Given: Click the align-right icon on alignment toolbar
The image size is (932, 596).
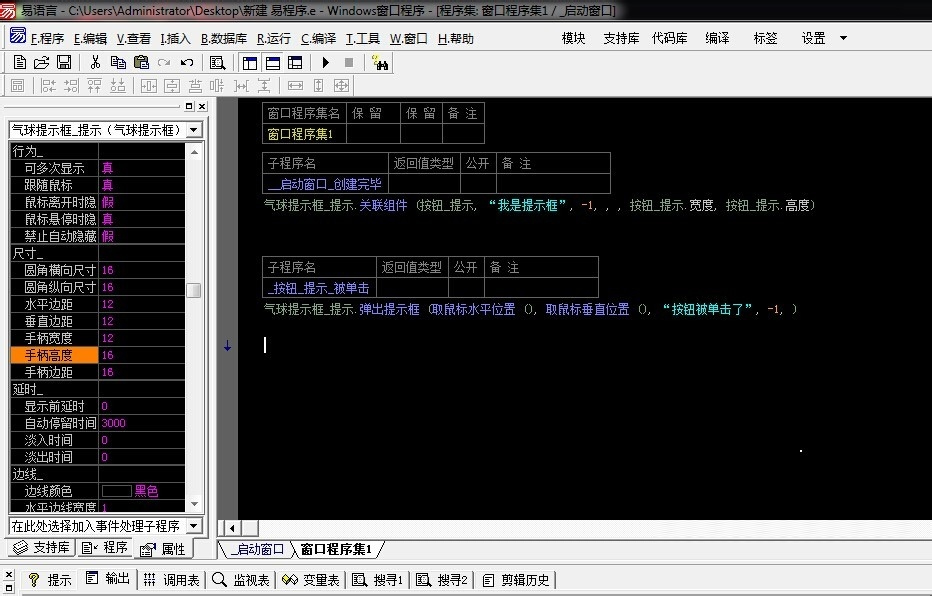Looking at the screenshot, I should click(x=71, y=86).
